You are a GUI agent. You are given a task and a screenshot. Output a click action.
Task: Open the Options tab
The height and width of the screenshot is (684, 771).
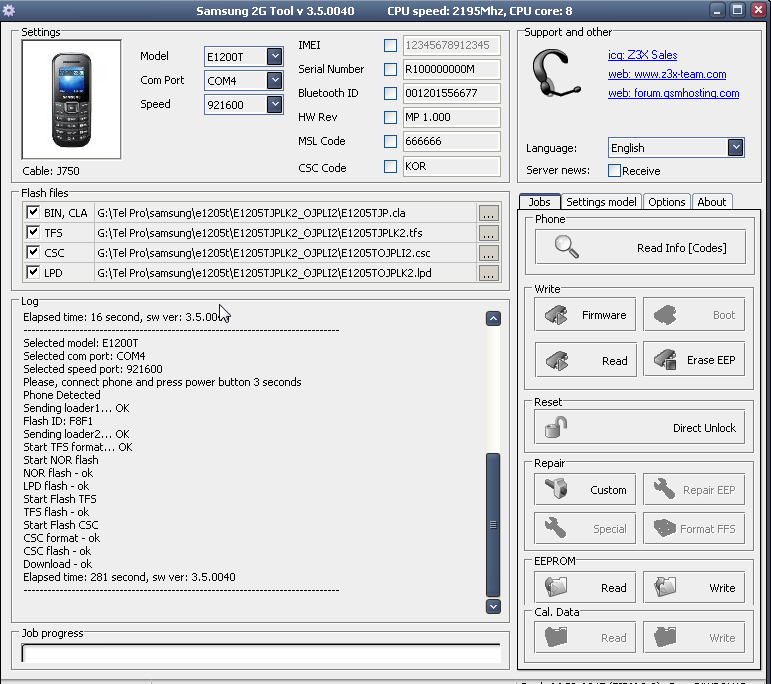[x=666, y=202]
